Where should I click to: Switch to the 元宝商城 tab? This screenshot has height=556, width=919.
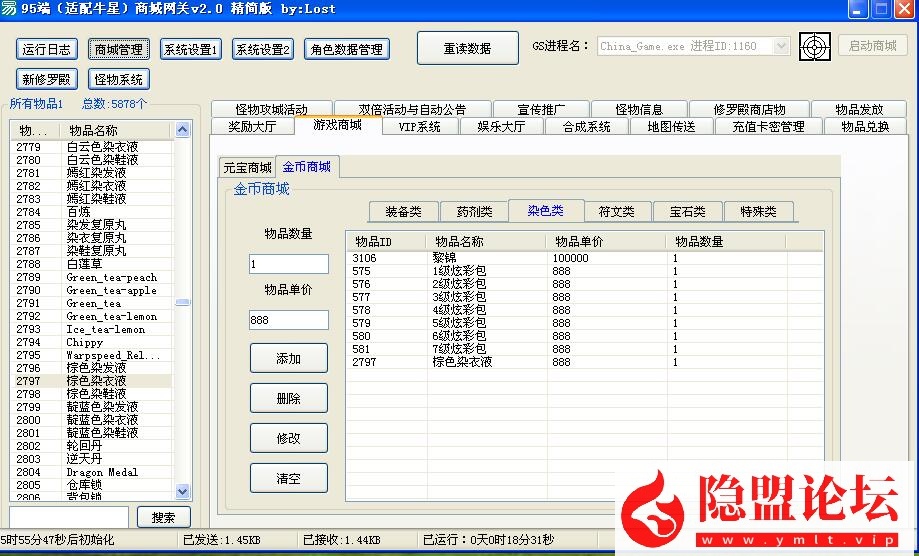tap(247, 167)
